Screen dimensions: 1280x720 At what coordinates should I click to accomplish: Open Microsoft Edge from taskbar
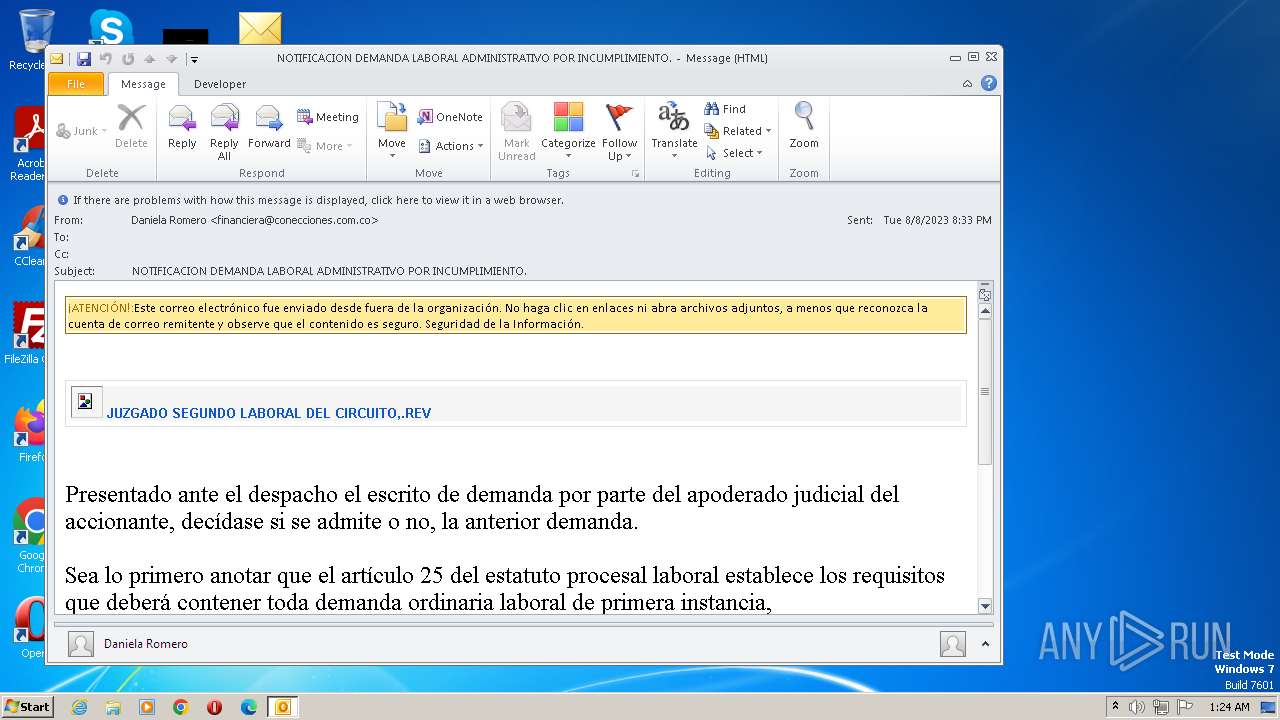(x=248, y=707)
